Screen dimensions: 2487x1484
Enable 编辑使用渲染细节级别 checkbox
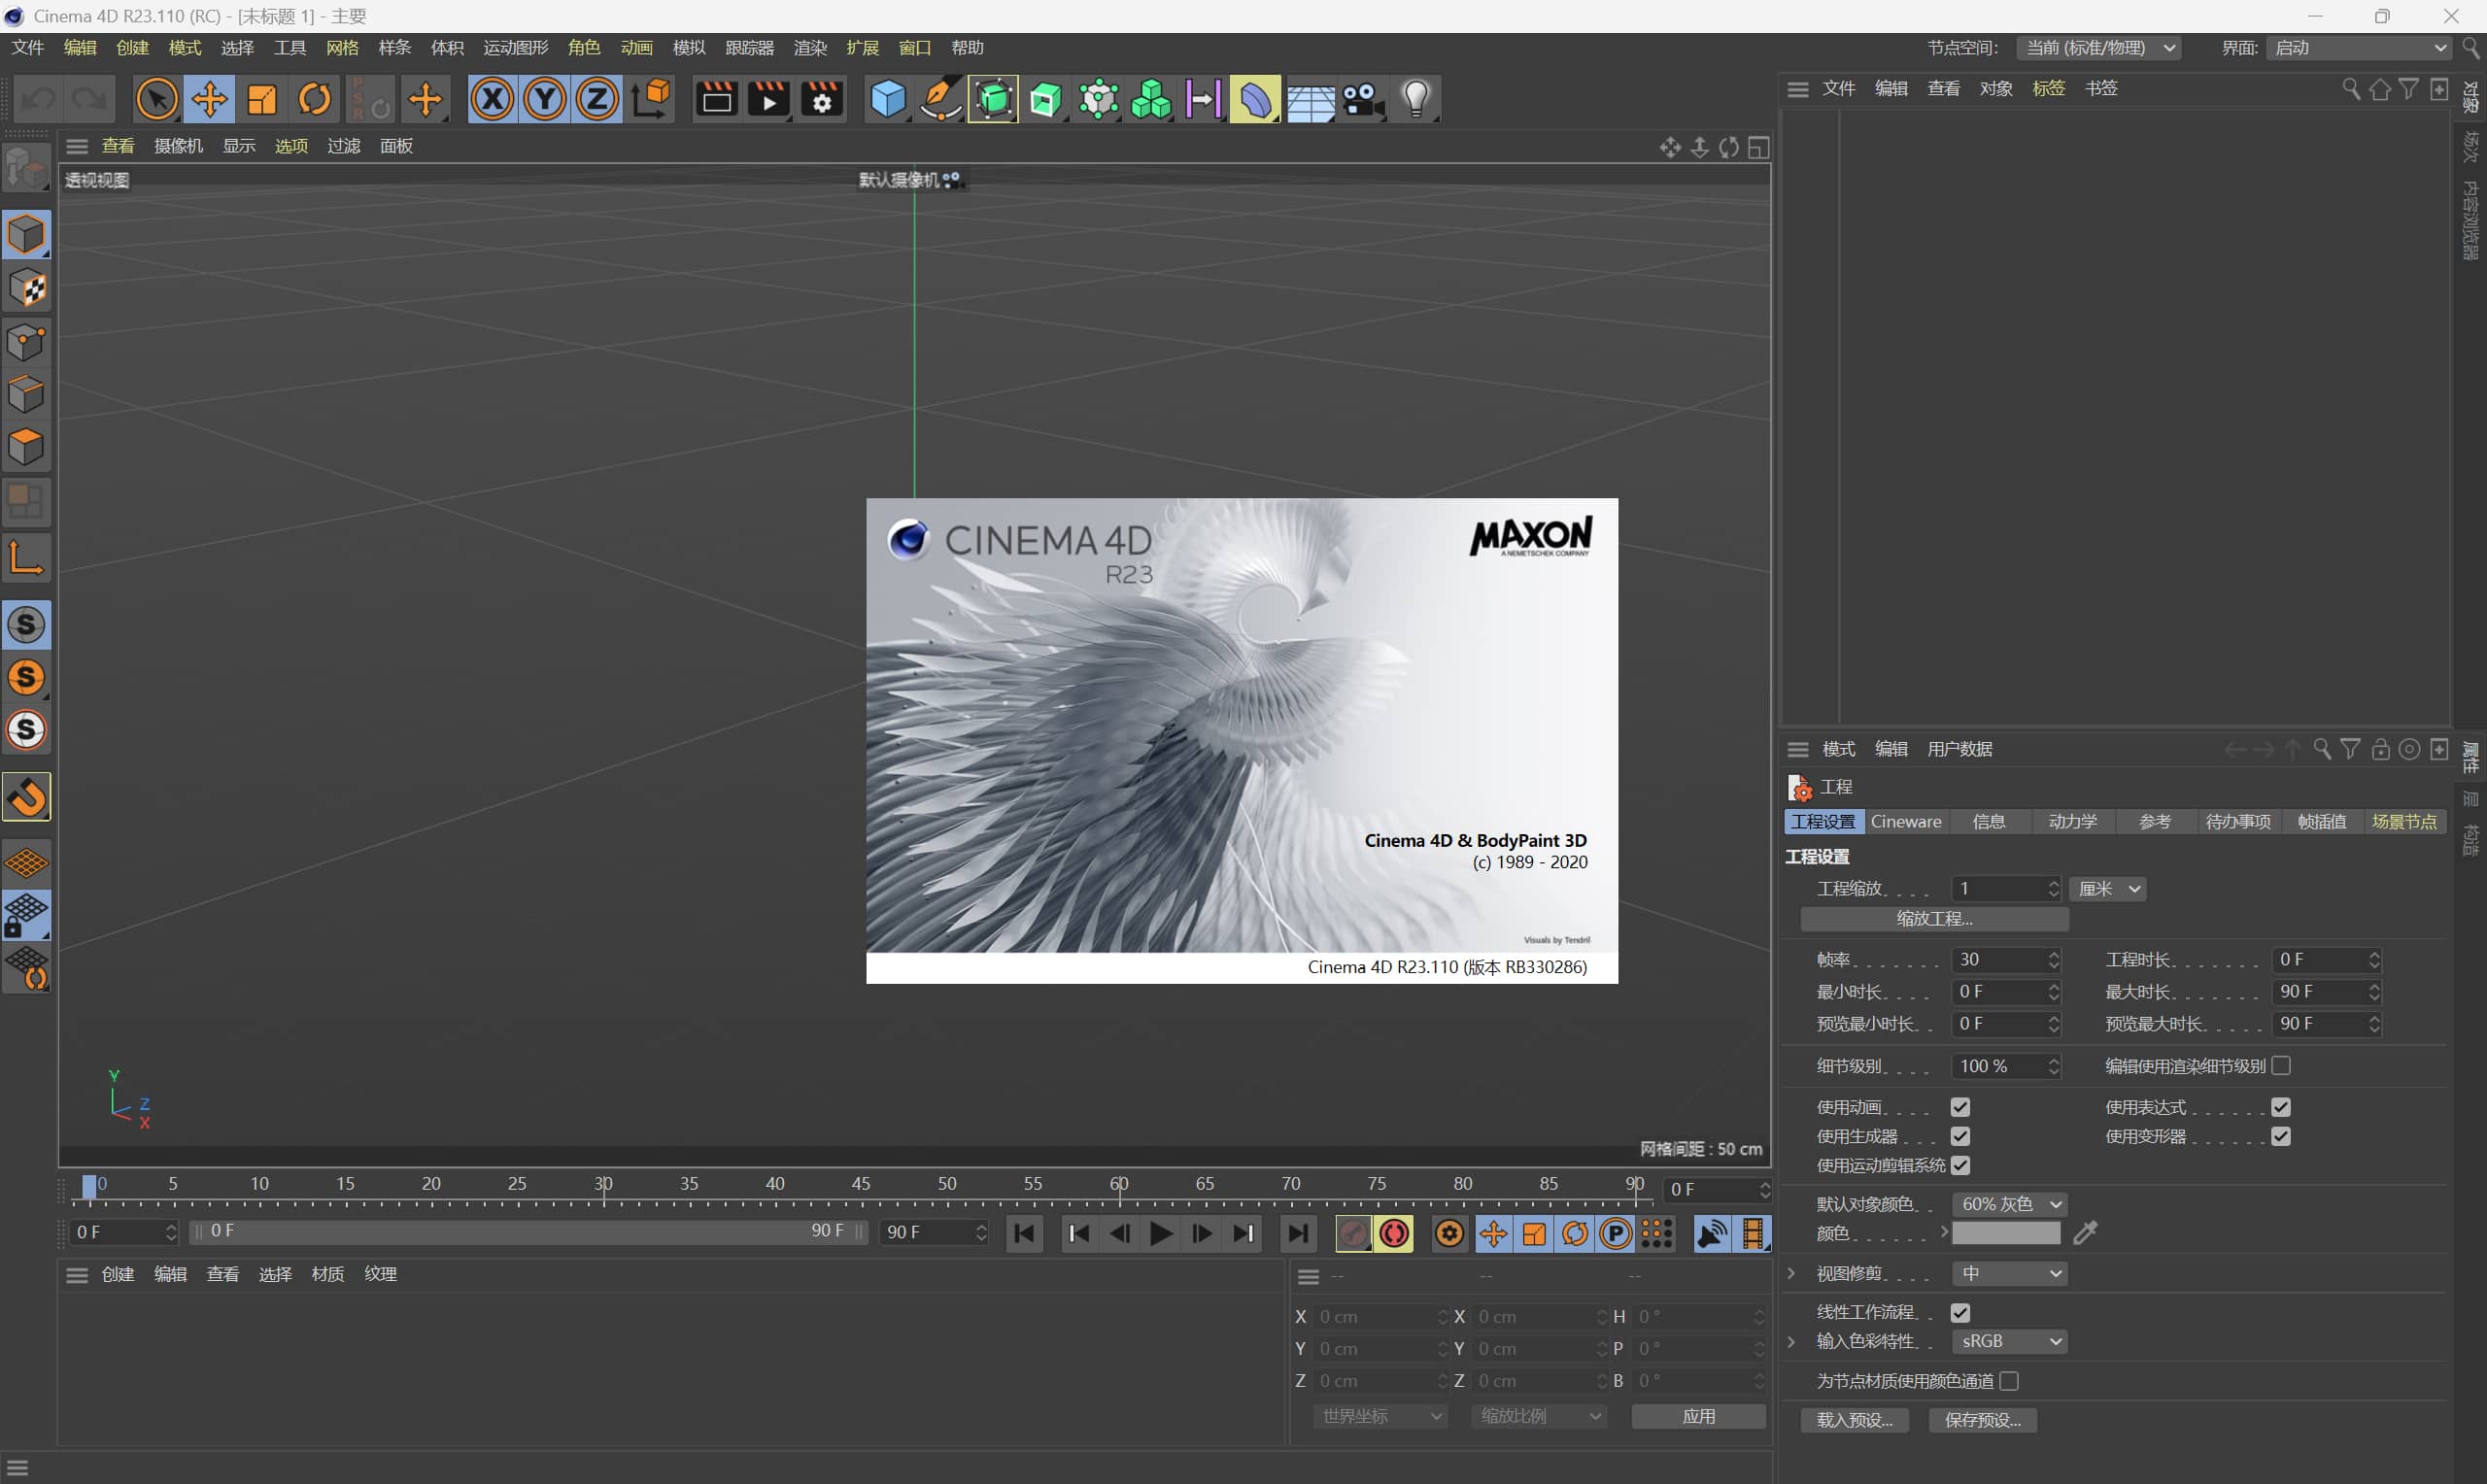pyautogui.click(x=2281, y=1066)
